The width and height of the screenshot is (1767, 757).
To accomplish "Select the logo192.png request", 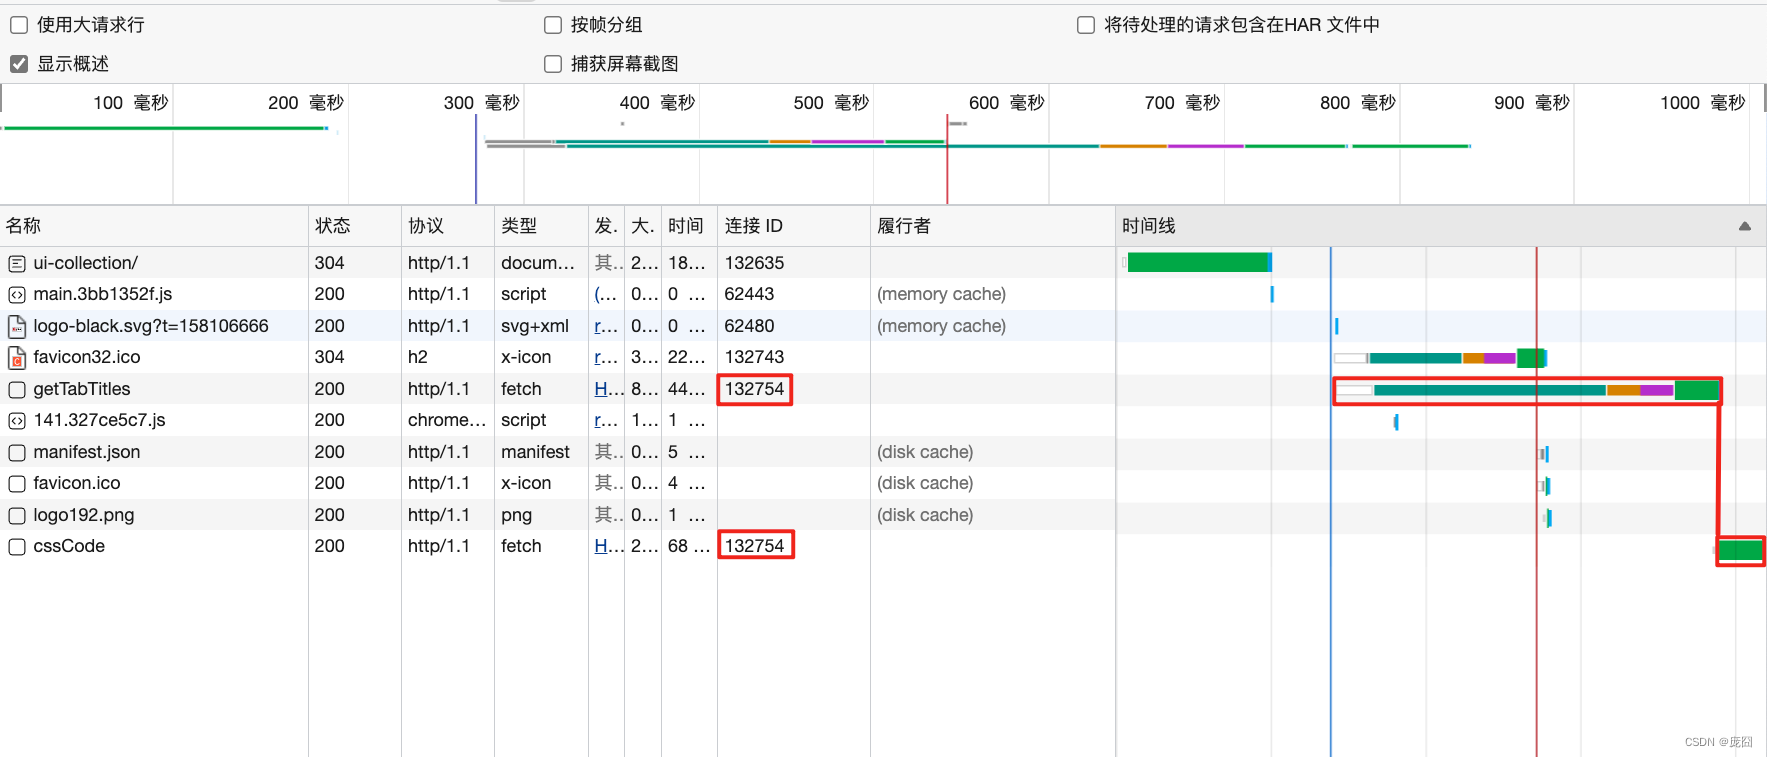I will [x=84, y=515].
